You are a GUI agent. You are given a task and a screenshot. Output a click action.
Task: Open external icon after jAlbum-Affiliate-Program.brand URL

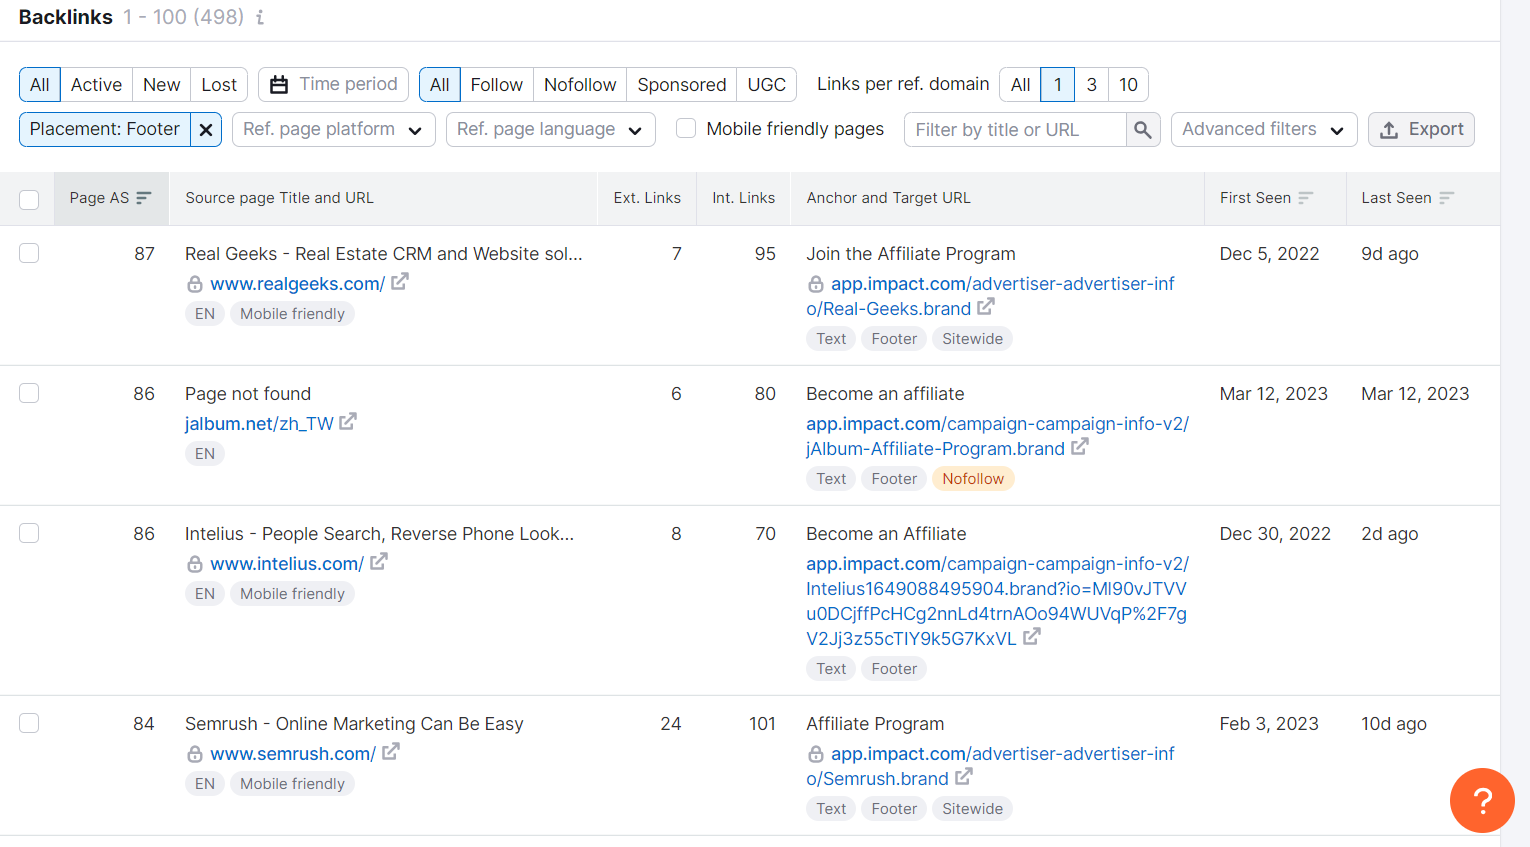pos(1080,447)
